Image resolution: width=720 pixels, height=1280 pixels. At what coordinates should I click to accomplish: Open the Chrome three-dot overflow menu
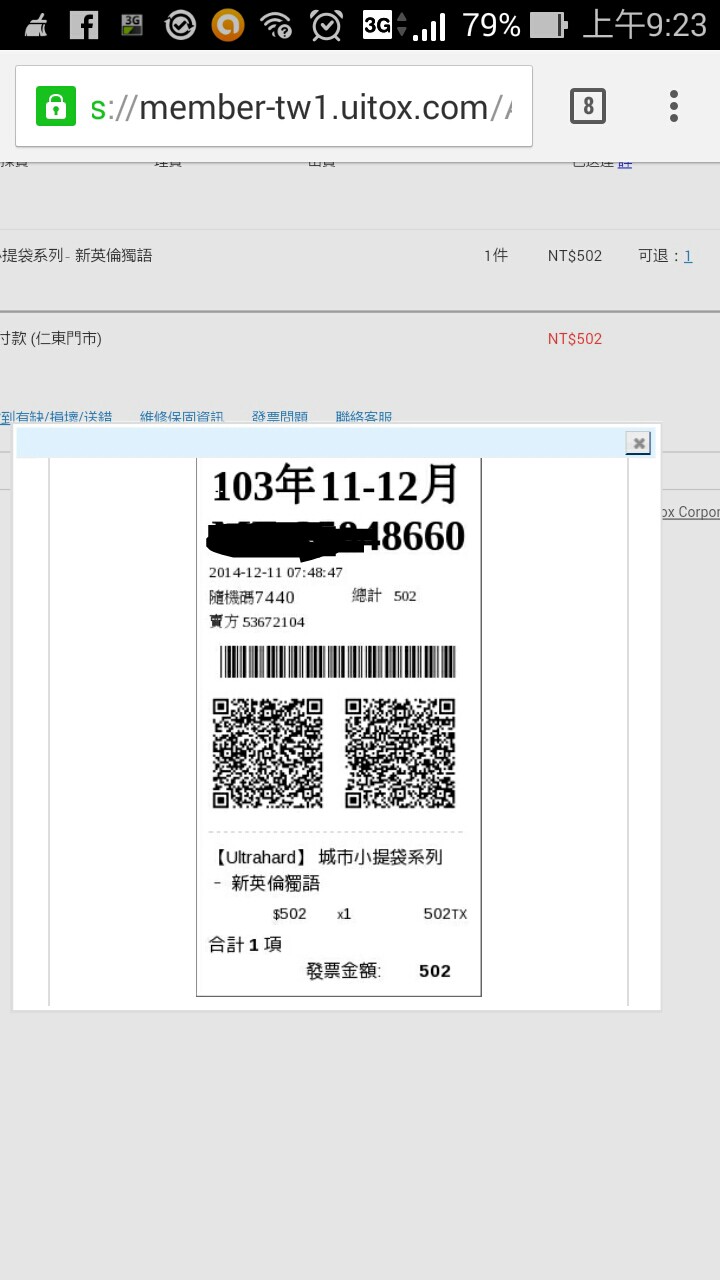tap(674, 106)
